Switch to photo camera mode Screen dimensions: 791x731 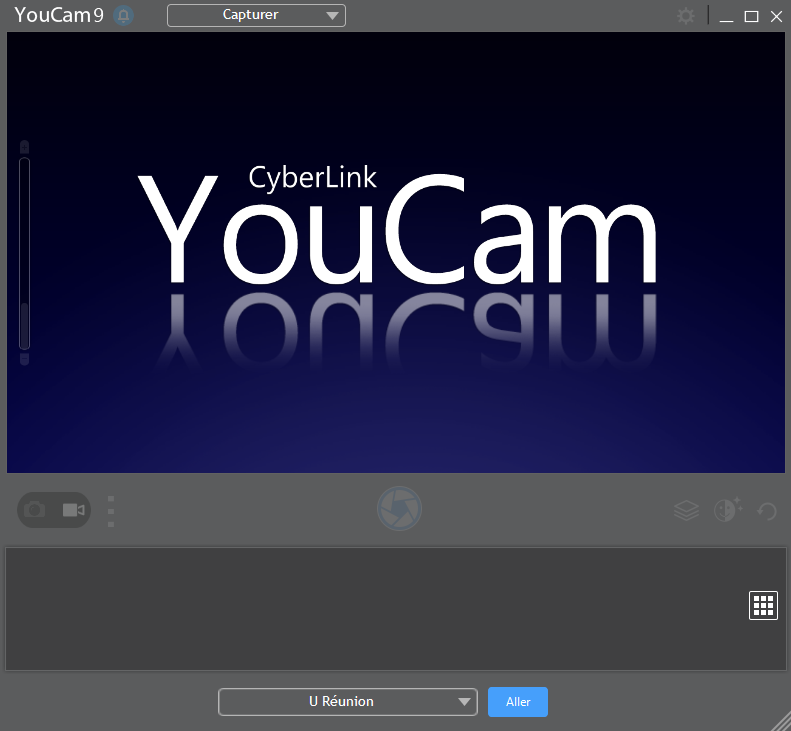click(x=35, y=510)
